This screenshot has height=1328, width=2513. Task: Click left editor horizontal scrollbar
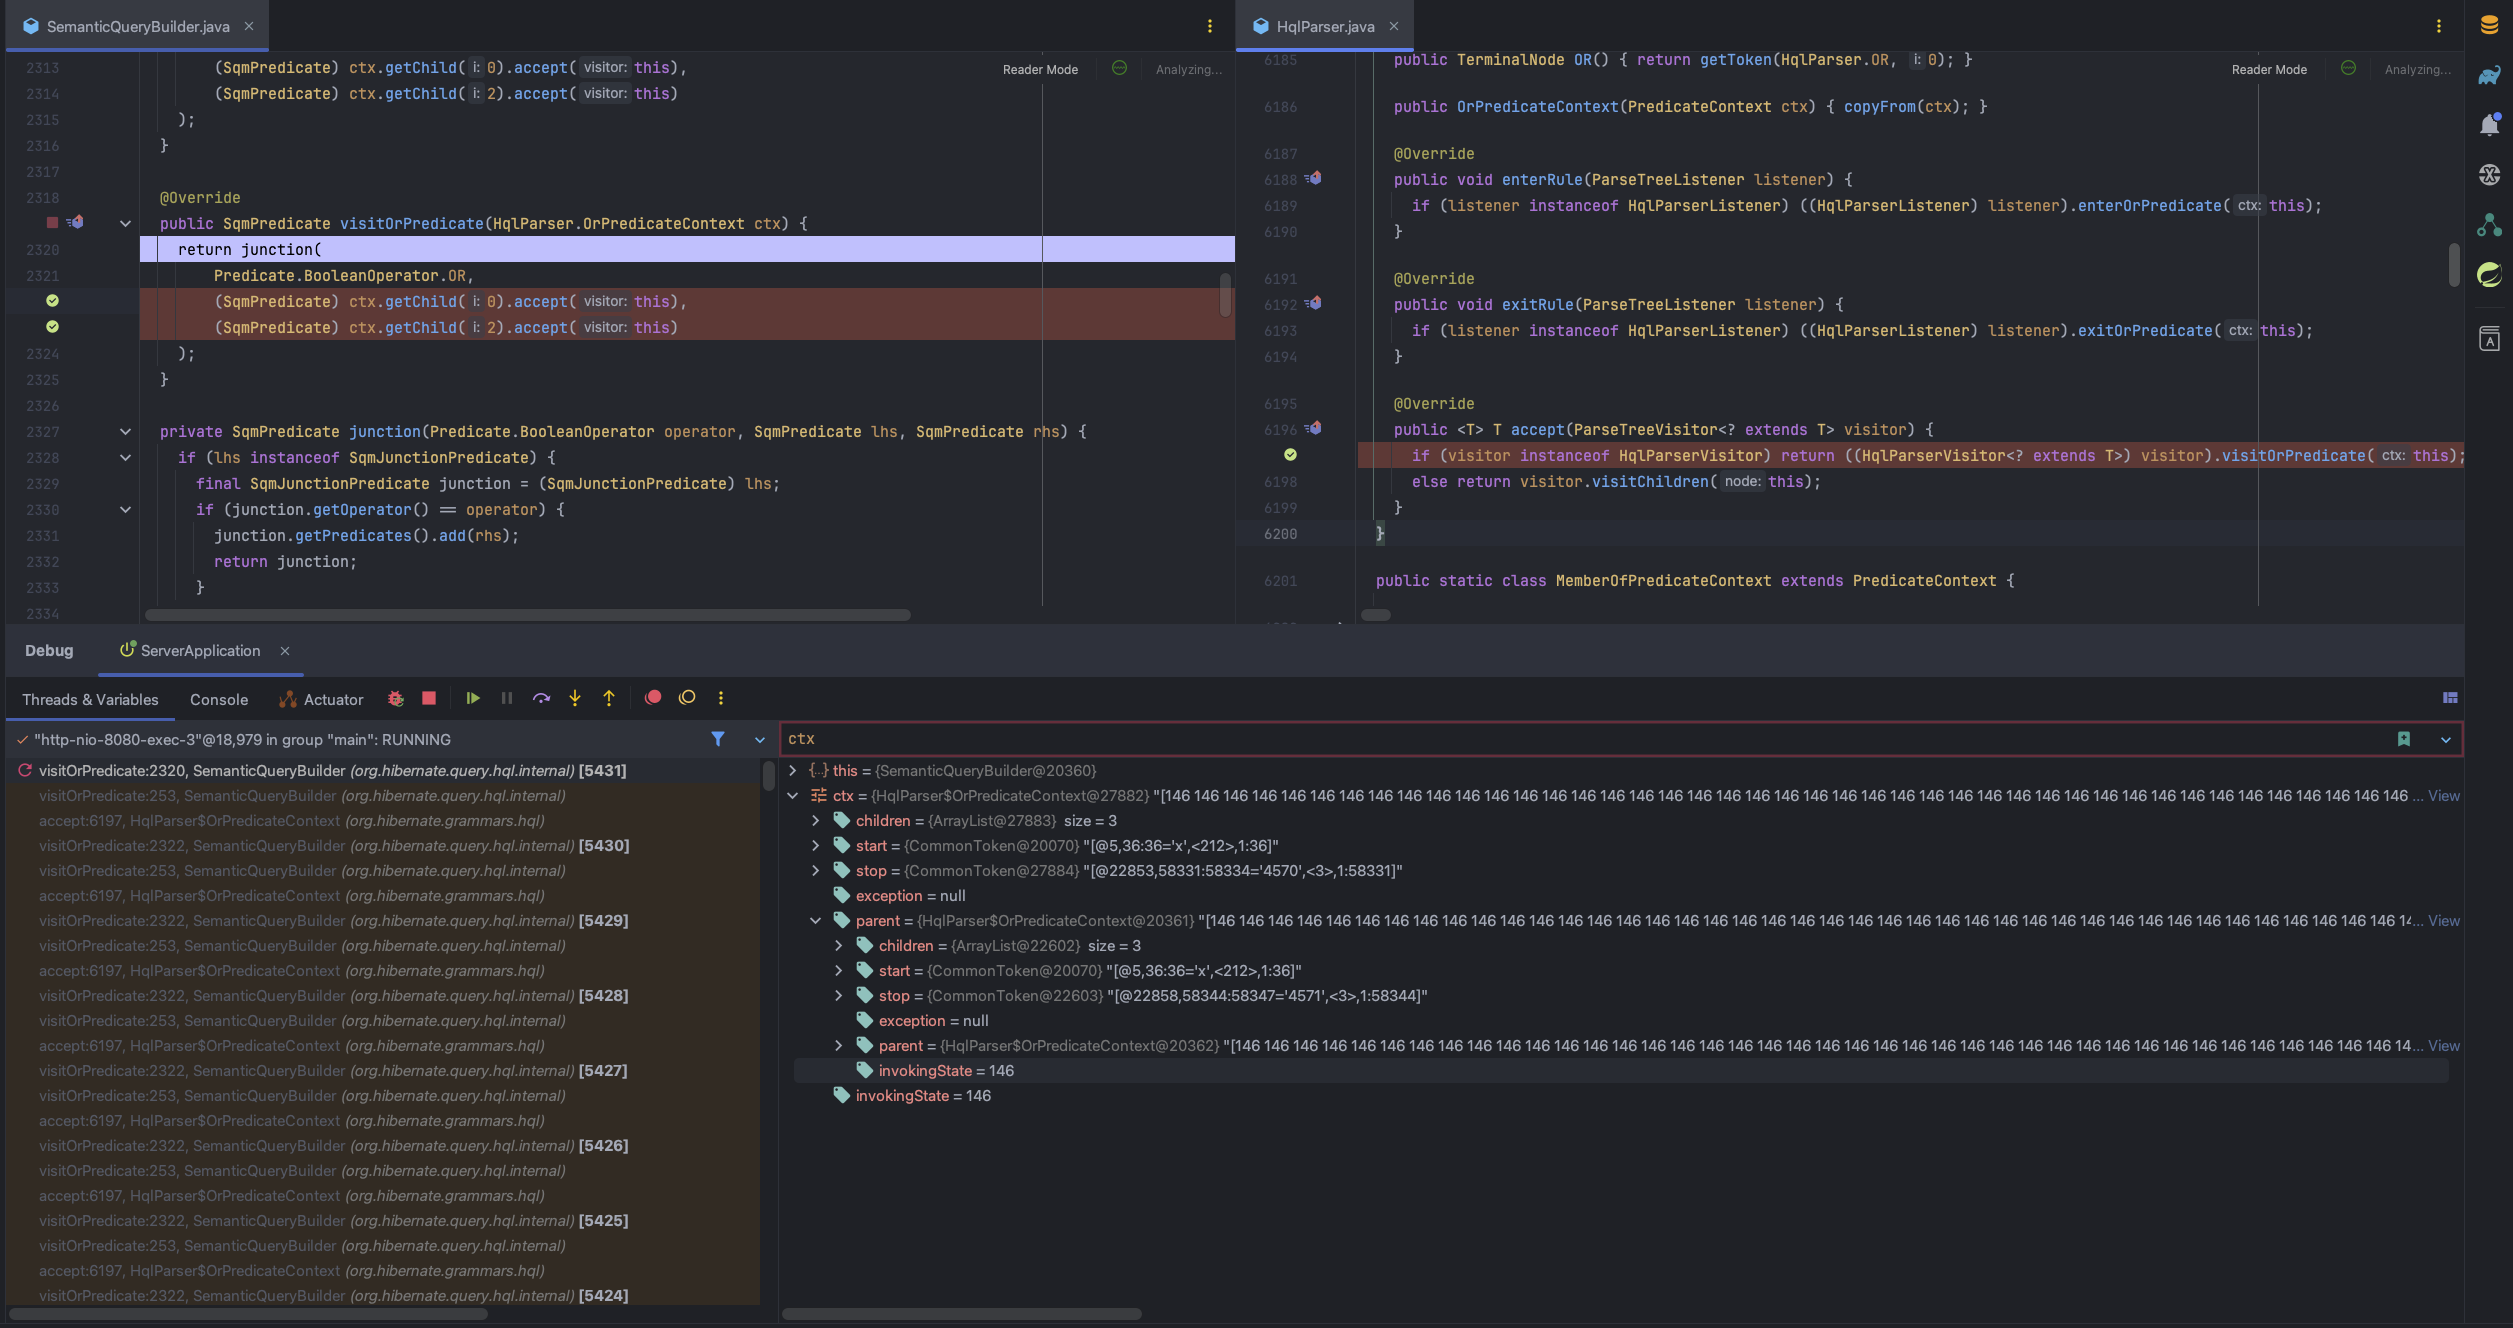(x=527, y=615)
